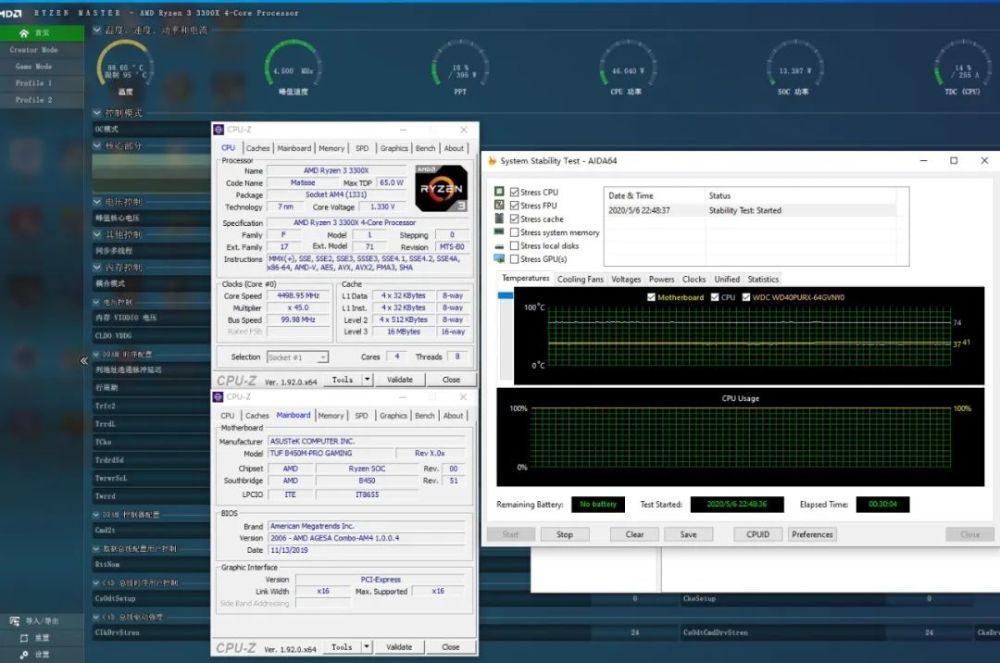Uncheck the Stress FPU checkbox
The image size is (1000, 663).
pyautogui.click(x=515, y=206)
